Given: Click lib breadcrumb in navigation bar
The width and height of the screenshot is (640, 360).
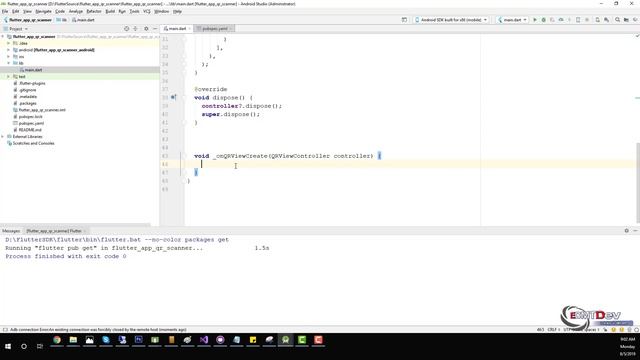Looking at the screenshot, I should (62, 20).
